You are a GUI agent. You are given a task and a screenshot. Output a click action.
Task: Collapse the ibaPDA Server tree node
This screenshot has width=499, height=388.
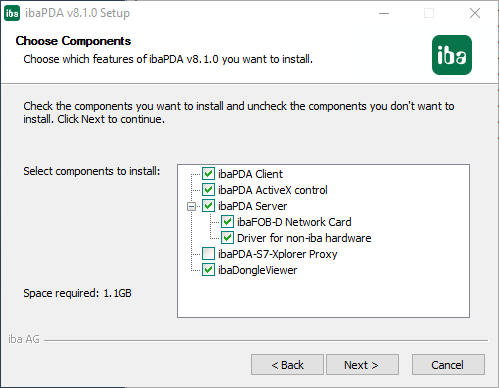pos(191,207)
